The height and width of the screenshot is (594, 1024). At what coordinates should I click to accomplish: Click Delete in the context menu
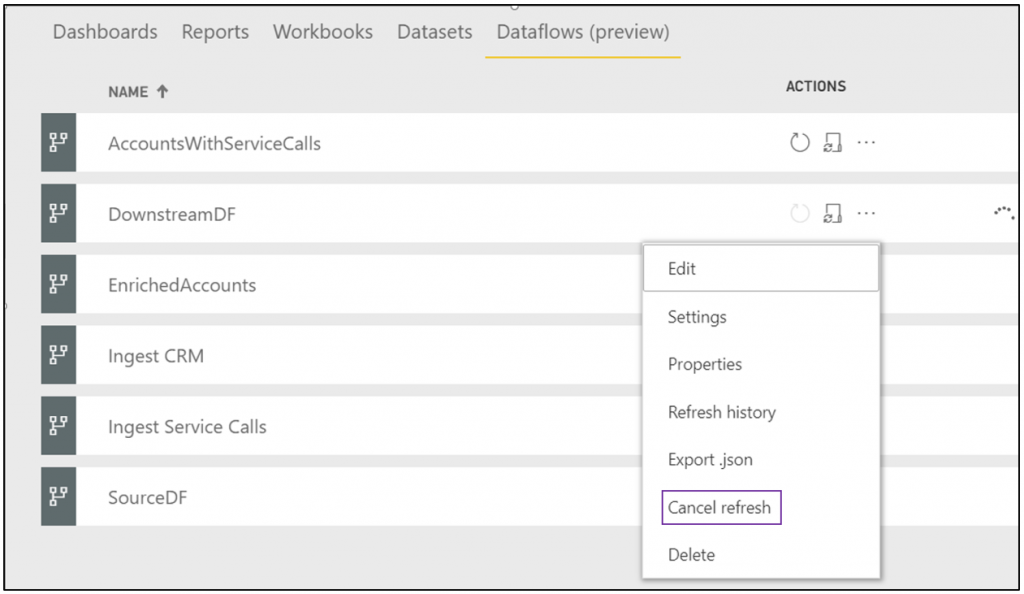click(x=692, y=554)
